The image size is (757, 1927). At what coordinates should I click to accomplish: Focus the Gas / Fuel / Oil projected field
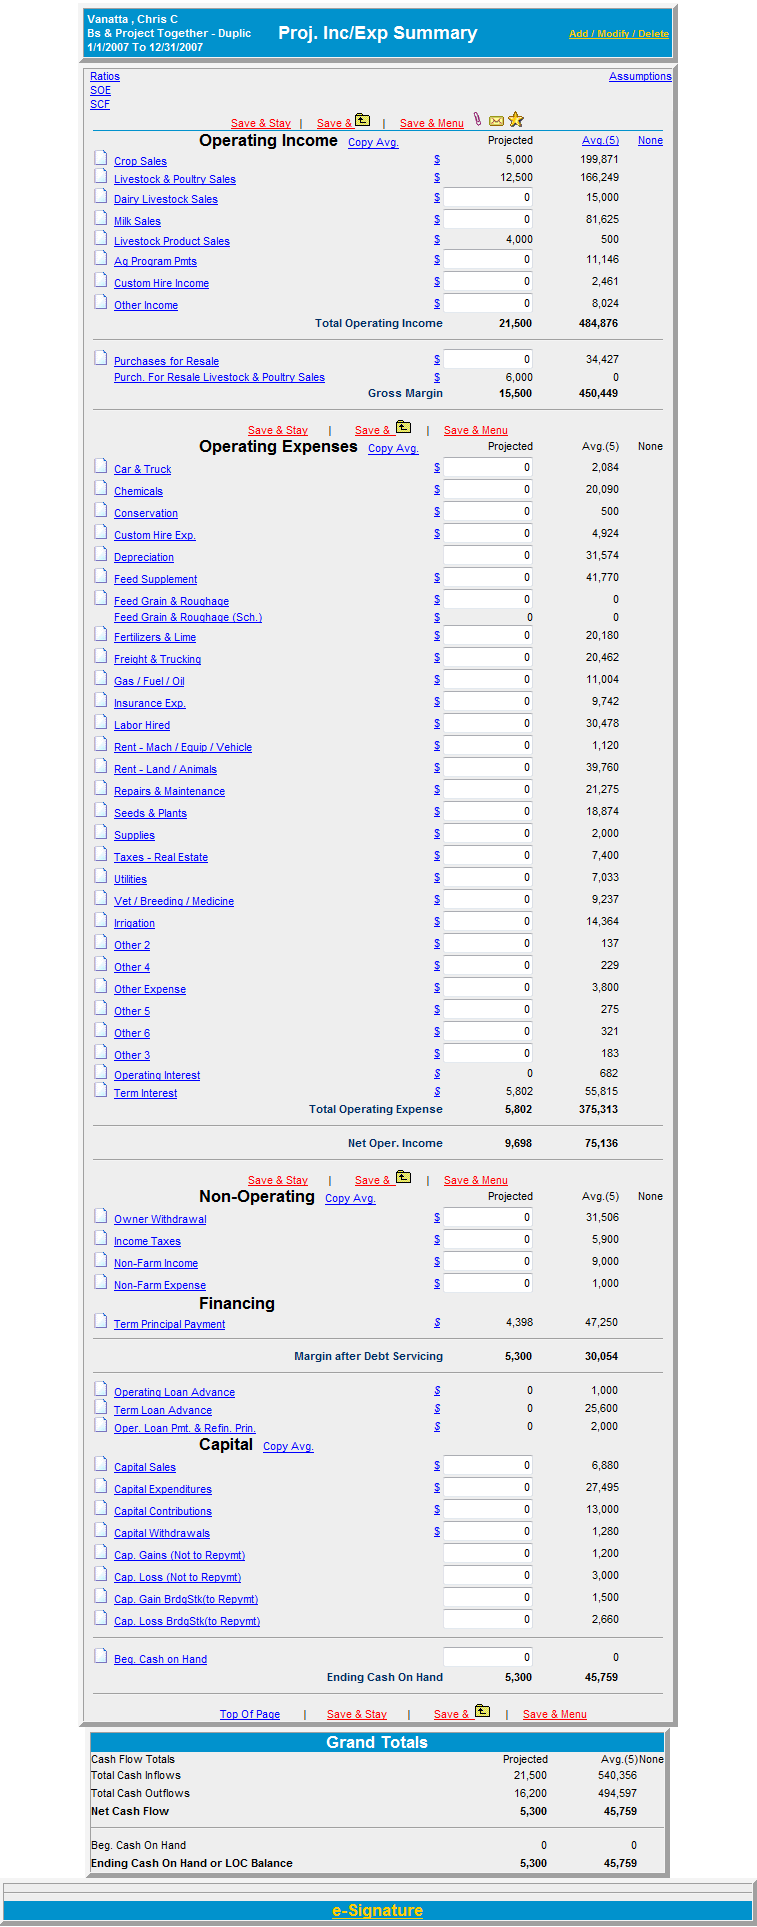tap(488, 680)
